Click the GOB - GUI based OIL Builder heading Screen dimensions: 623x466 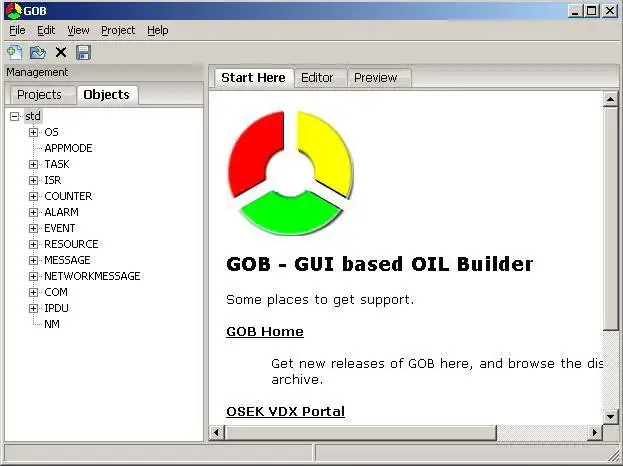click(x=379, y=264)
